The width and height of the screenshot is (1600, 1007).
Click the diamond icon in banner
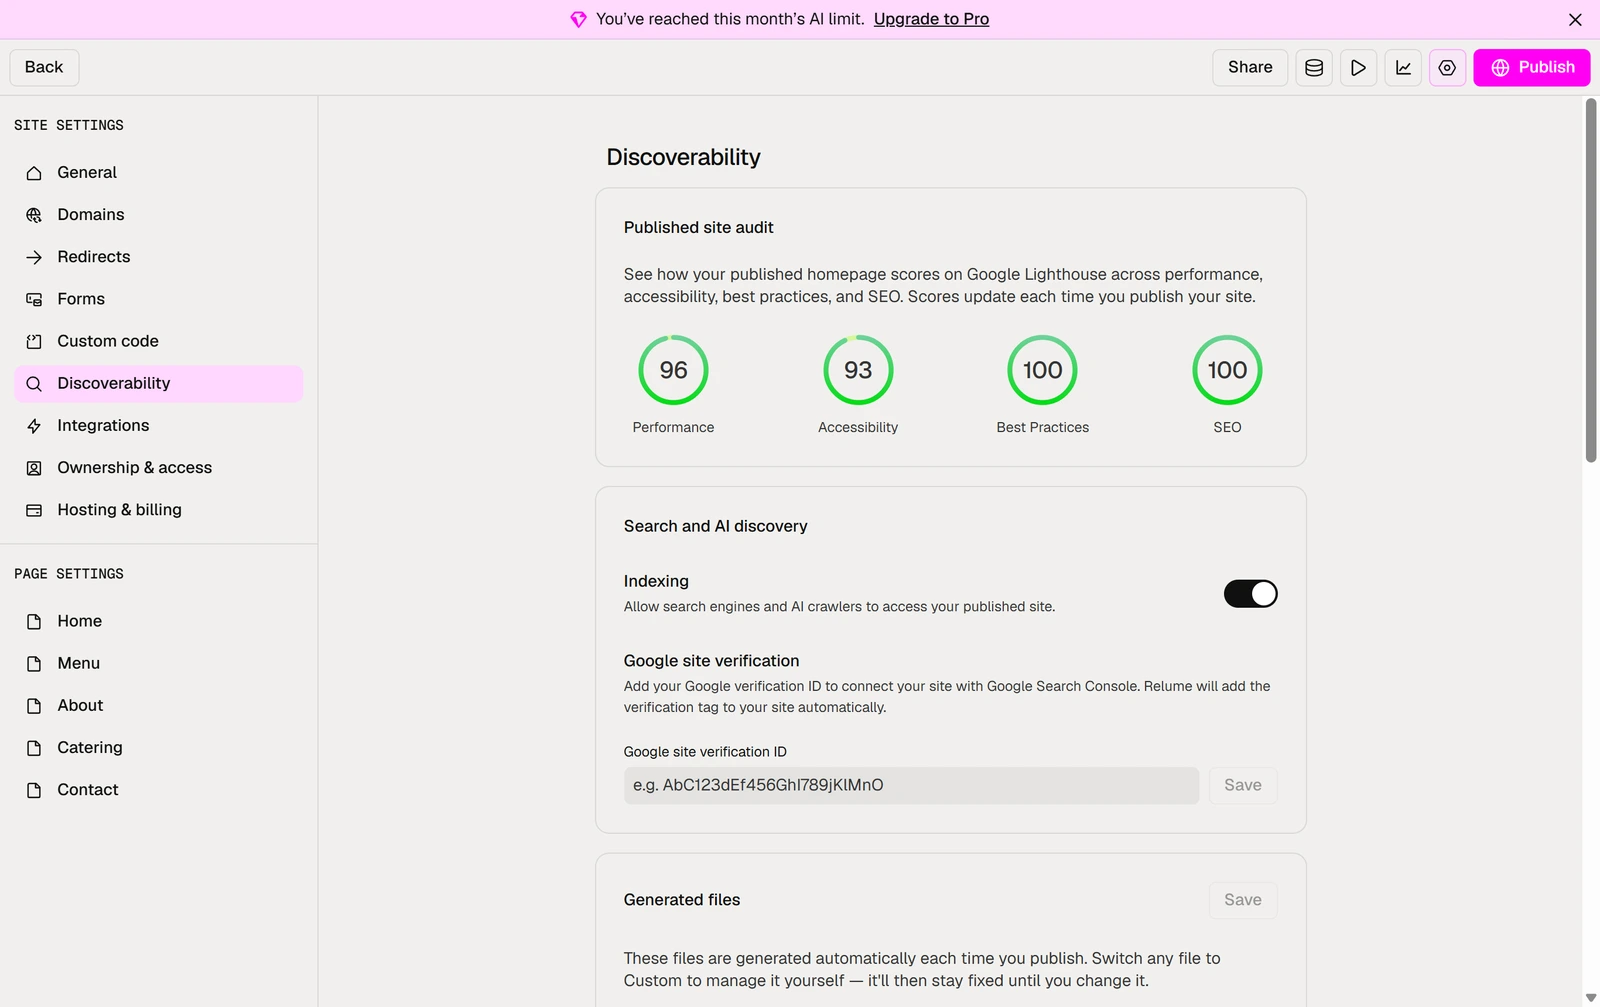click(578, 19)
